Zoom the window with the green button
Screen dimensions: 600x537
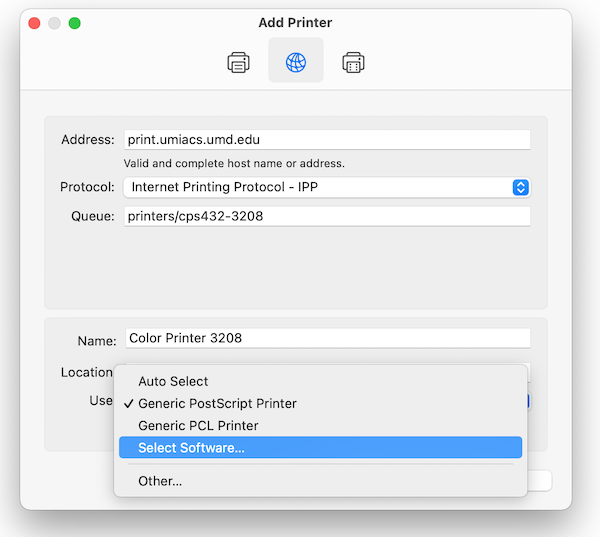74,23
